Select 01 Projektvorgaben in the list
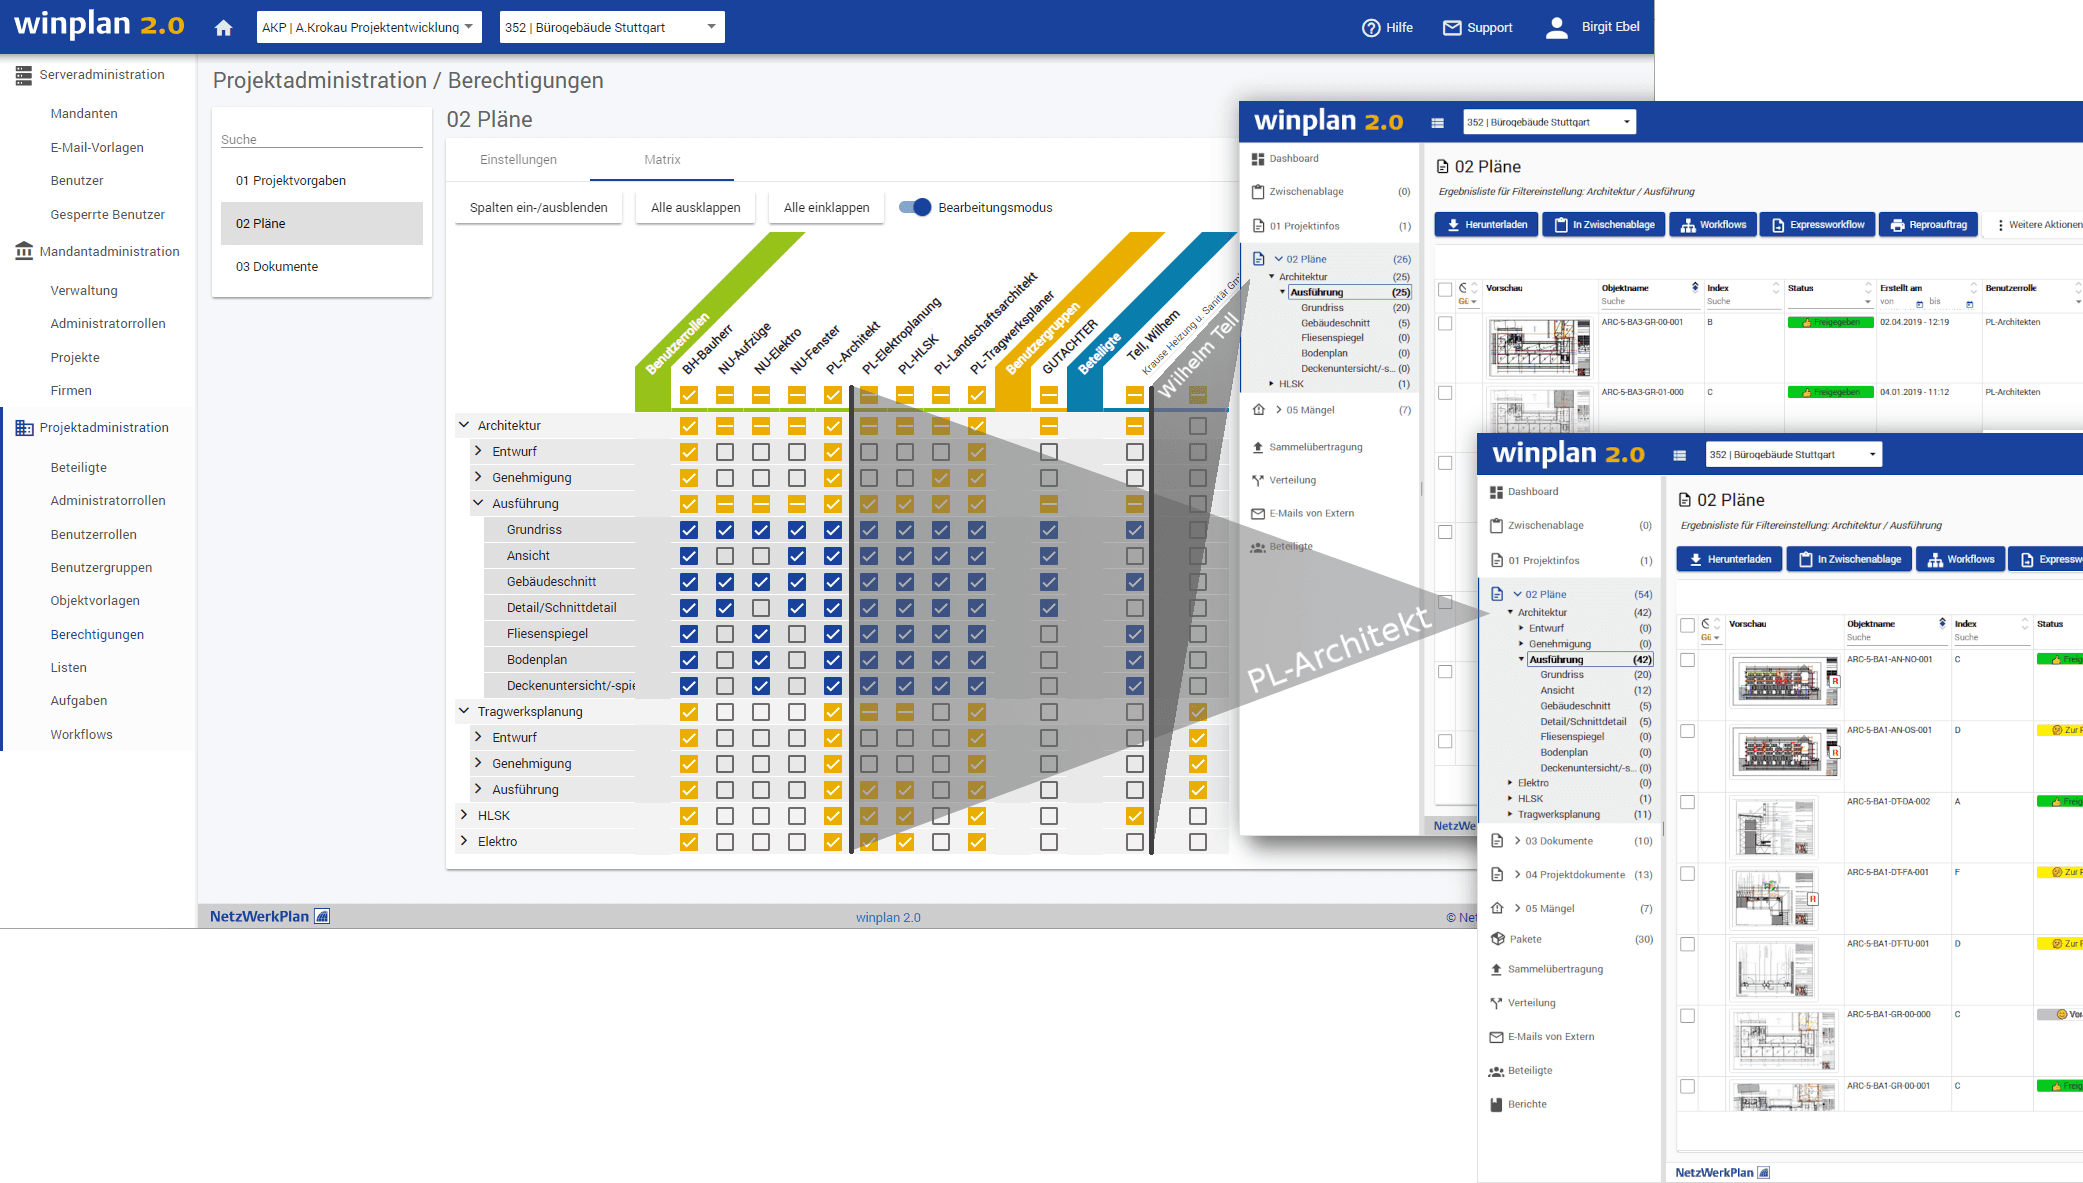Viewport: 2083px width, 1183px height. (322, 181)
